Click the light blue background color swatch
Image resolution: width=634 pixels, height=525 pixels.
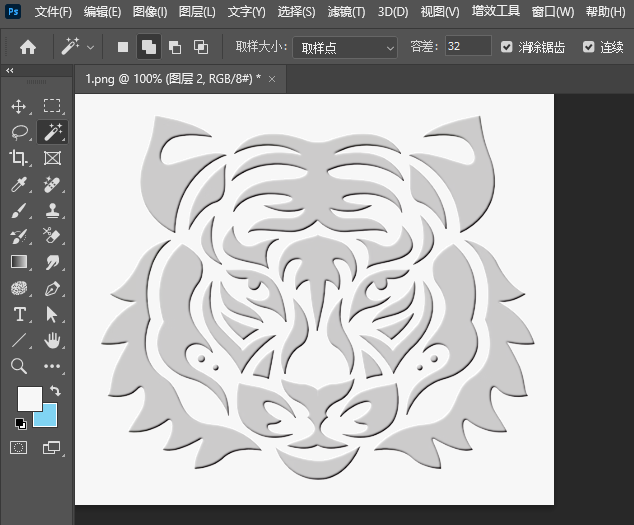[x=49, y=419]
